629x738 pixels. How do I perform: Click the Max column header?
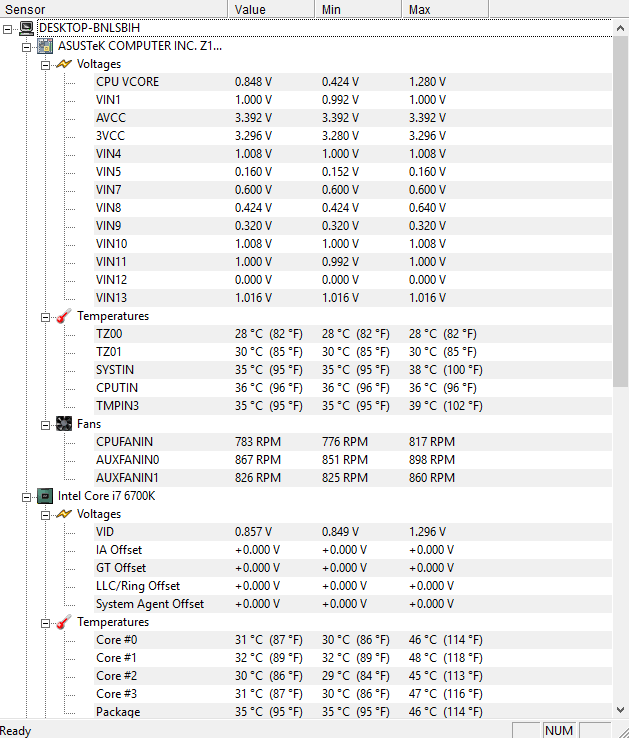445,9
